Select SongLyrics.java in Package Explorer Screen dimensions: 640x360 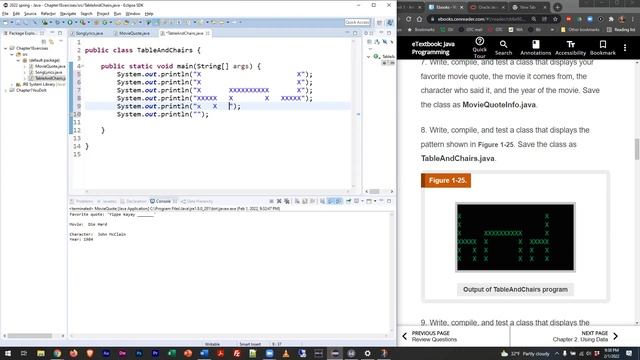click(x=48, y=72)
